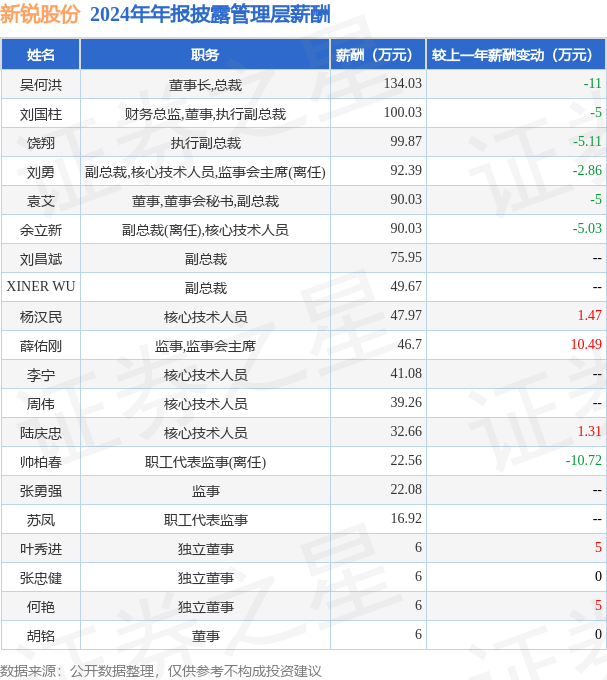Click the salary value 134.03
607x680 pixels.
[x=402, y=83]
